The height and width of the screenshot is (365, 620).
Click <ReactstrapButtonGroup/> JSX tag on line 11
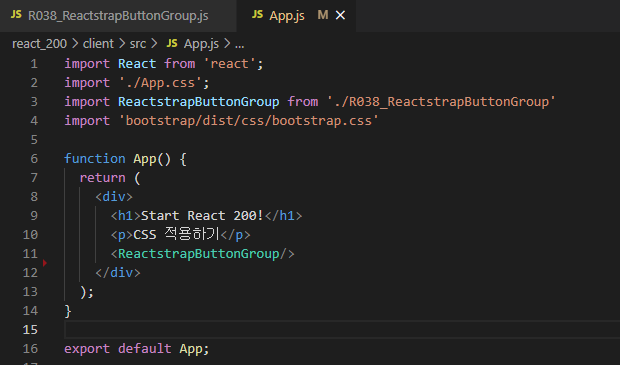point(202,253)
